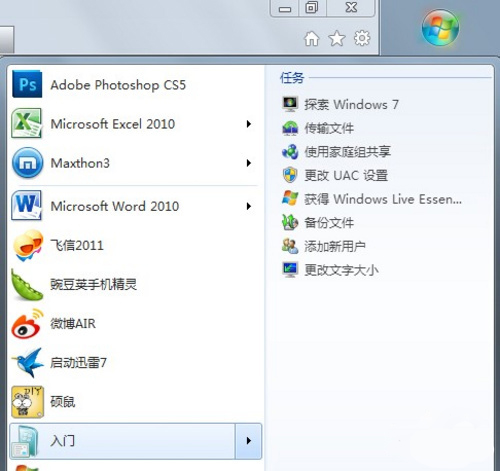Open the 使用家庭组共享 task link
This screenshot has width=500, height=471.
[x=347, y=152]
